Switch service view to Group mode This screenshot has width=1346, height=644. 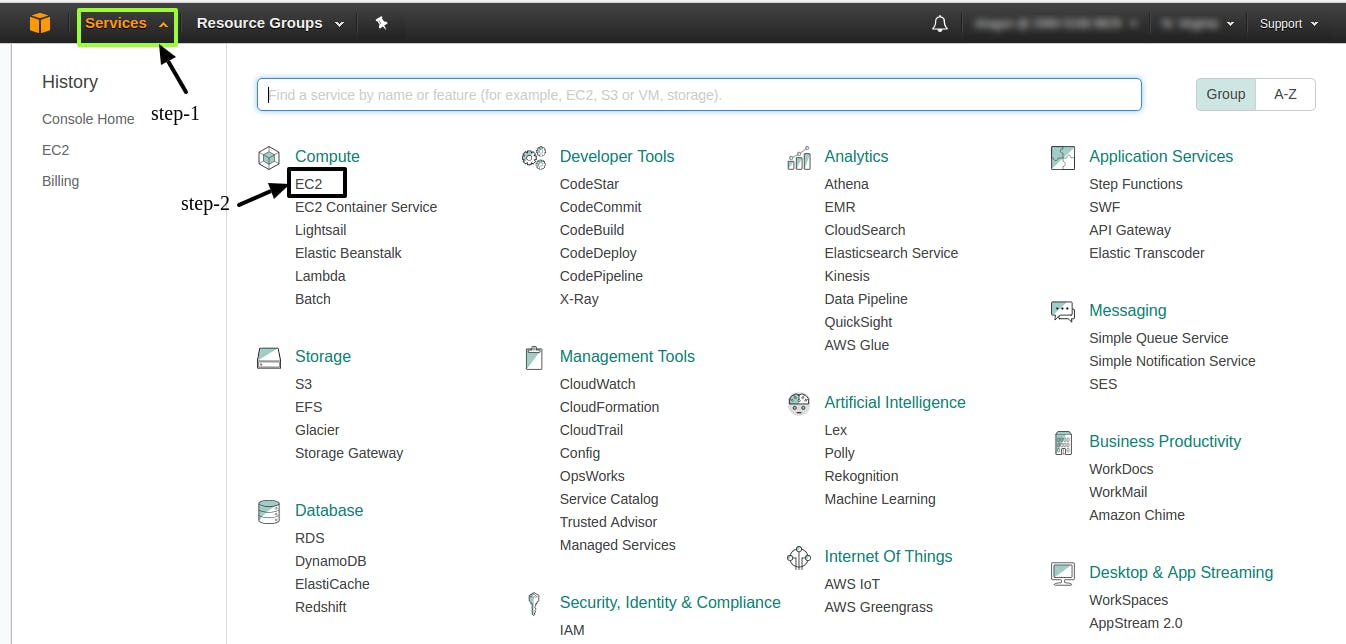tap(1224, 94)
